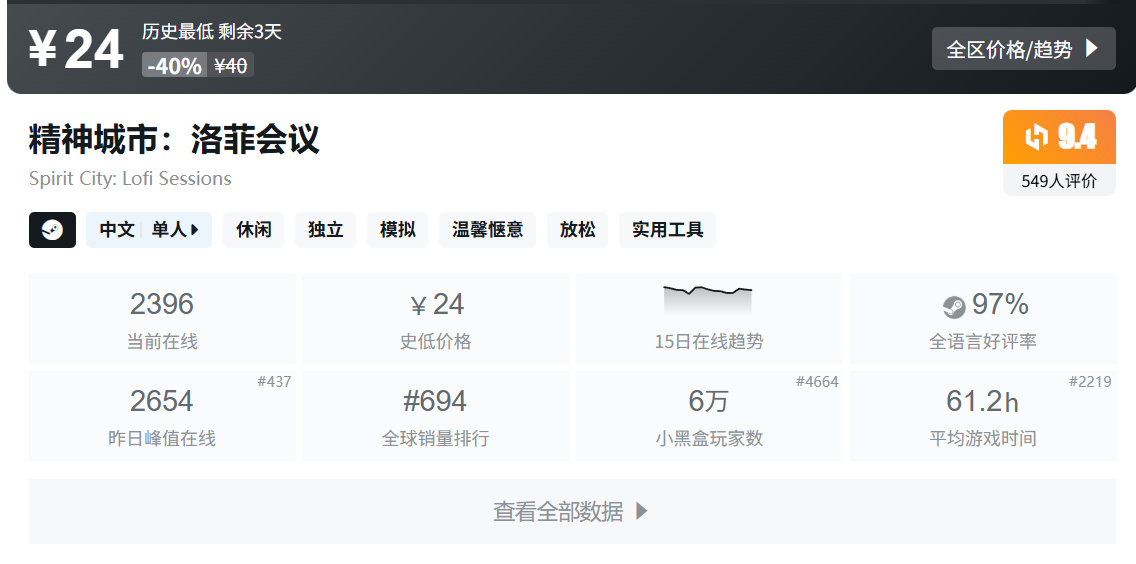This screenshot has width=1136, height=564.
Task: Click the Steam icon next to 97%
Action: click(954, 307)
